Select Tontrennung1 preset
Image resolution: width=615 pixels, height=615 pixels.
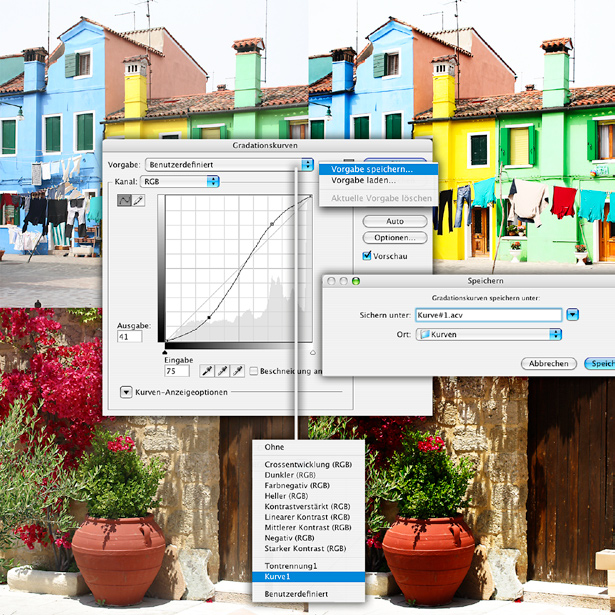[308, 566]
